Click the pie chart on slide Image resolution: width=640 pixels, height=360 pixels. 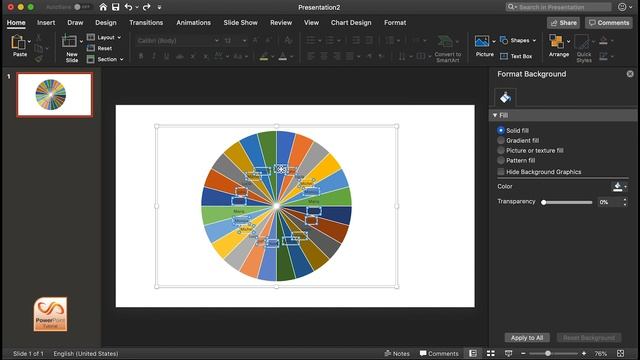pyautogui.click(x=276, y=206)
